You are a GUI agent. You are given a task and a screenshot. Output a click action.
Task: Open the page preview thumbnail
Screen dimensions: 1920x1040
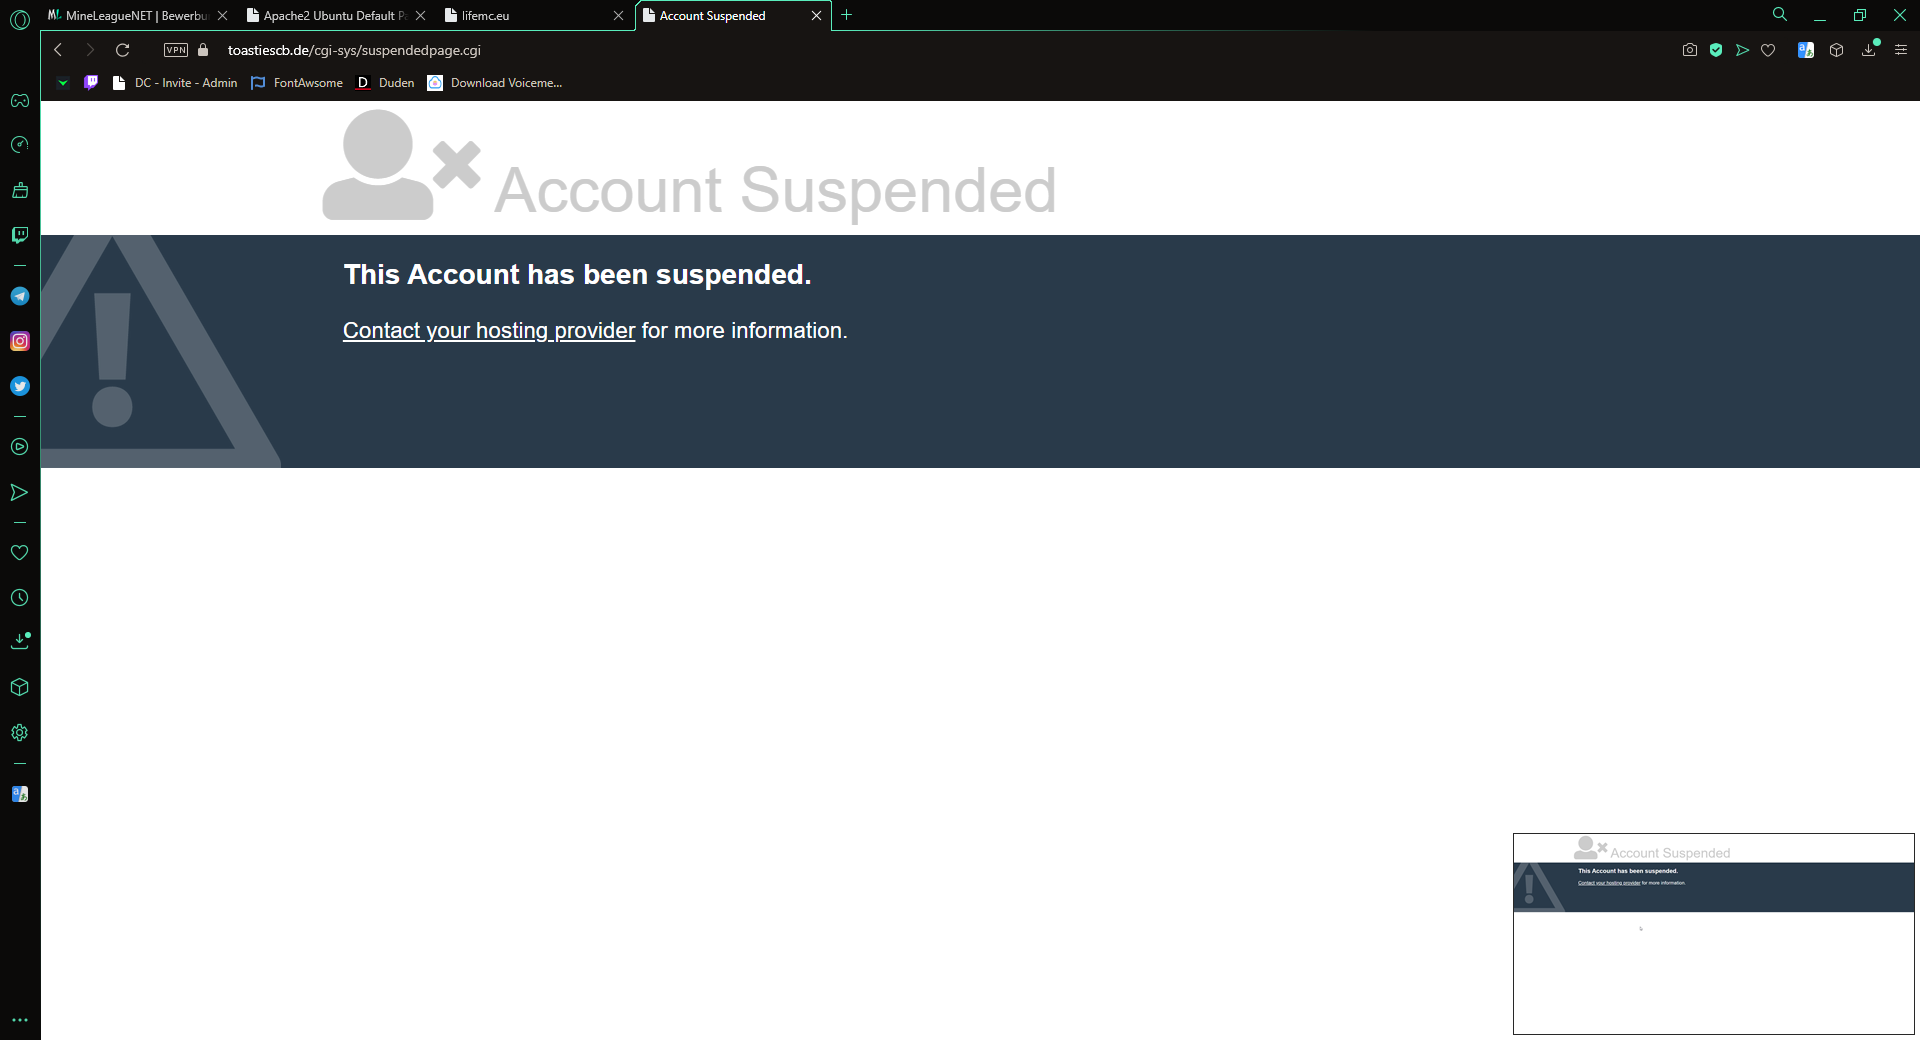tap(1713, 934)
